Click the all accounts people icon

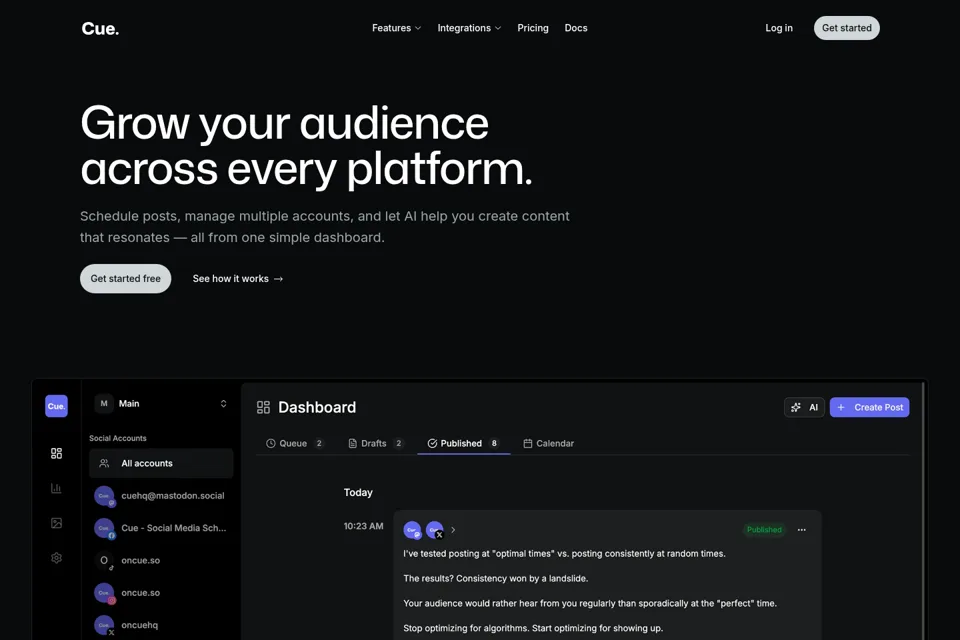pos(104,464)
